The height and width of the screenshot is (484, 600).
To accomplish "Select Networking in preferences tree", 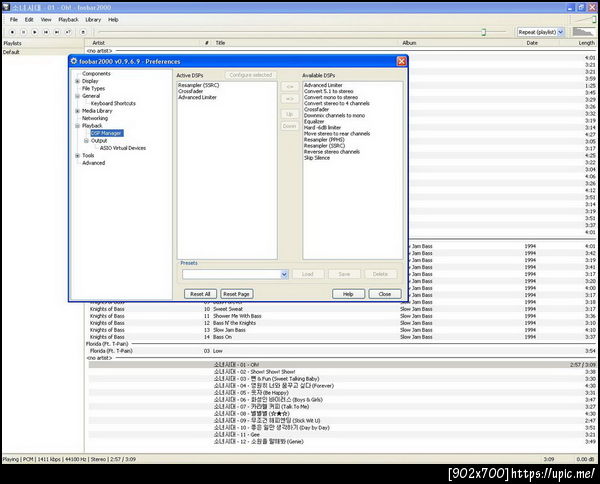I will point(95,118).
